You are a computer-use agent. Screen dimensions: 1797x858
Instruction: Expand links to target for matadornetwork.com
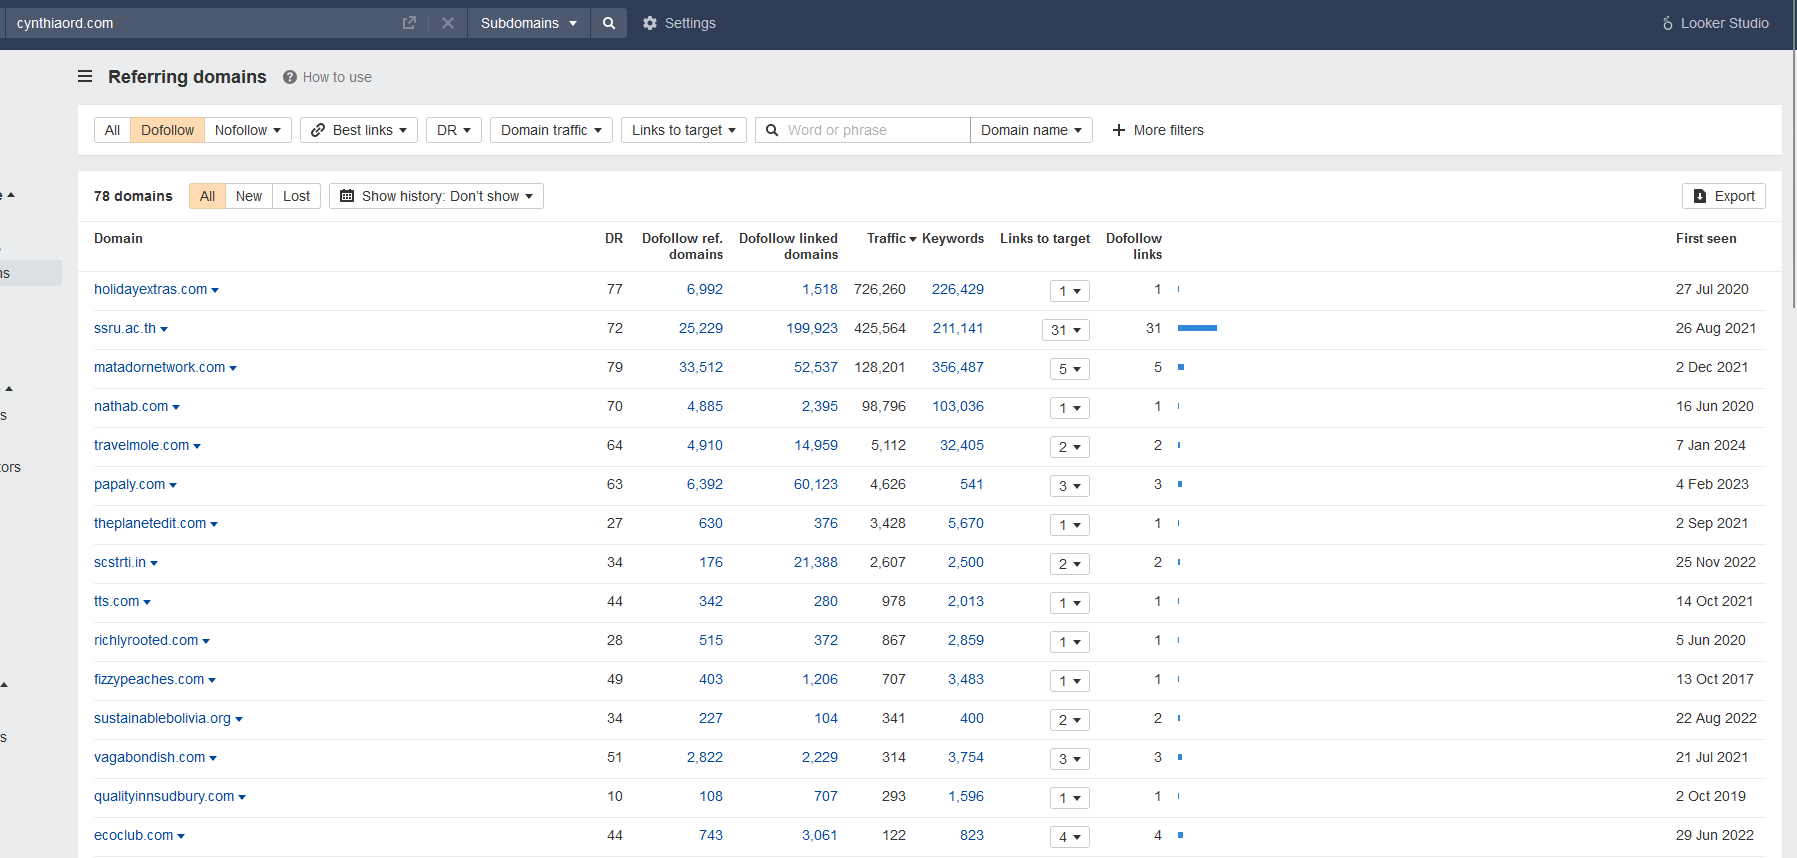(x=1069, y=369)
